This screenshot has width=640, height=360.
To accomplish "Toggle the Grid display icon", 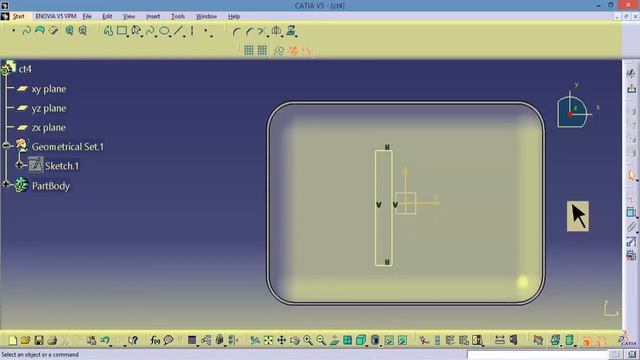I will pos(249,50).
